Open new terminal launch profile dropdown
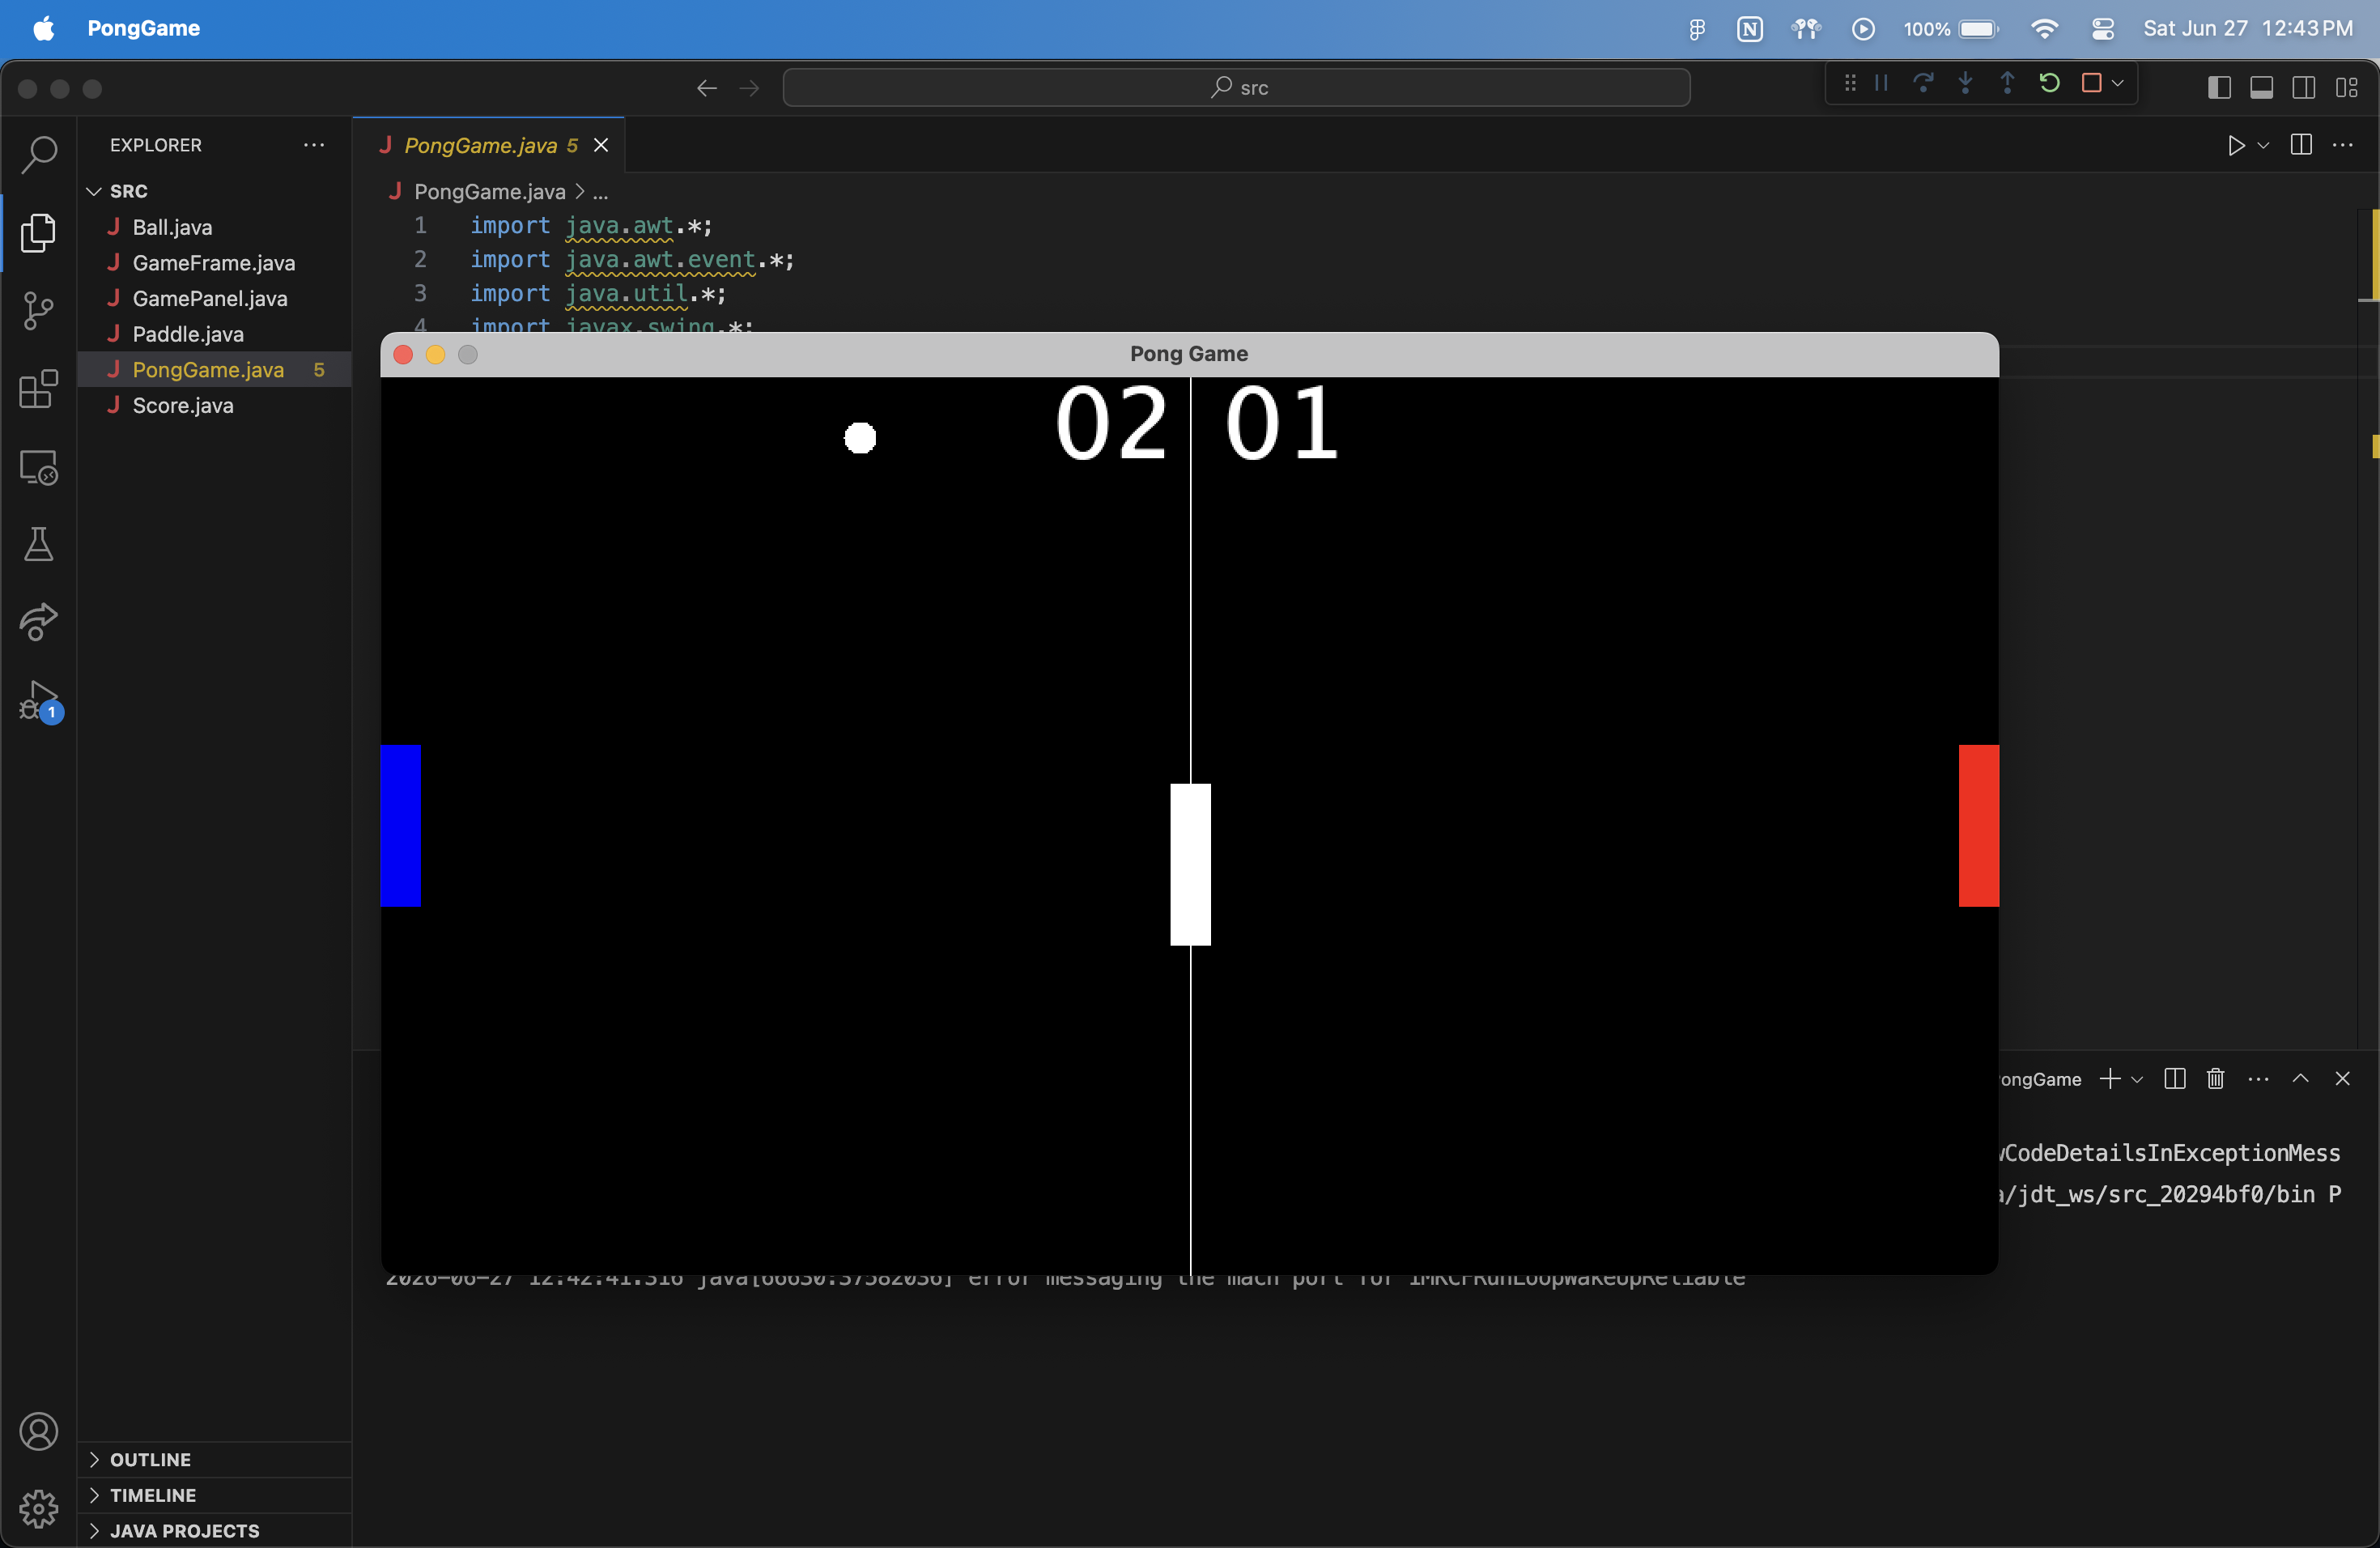The image size is (2380, 1548). coord(2137,1079)
